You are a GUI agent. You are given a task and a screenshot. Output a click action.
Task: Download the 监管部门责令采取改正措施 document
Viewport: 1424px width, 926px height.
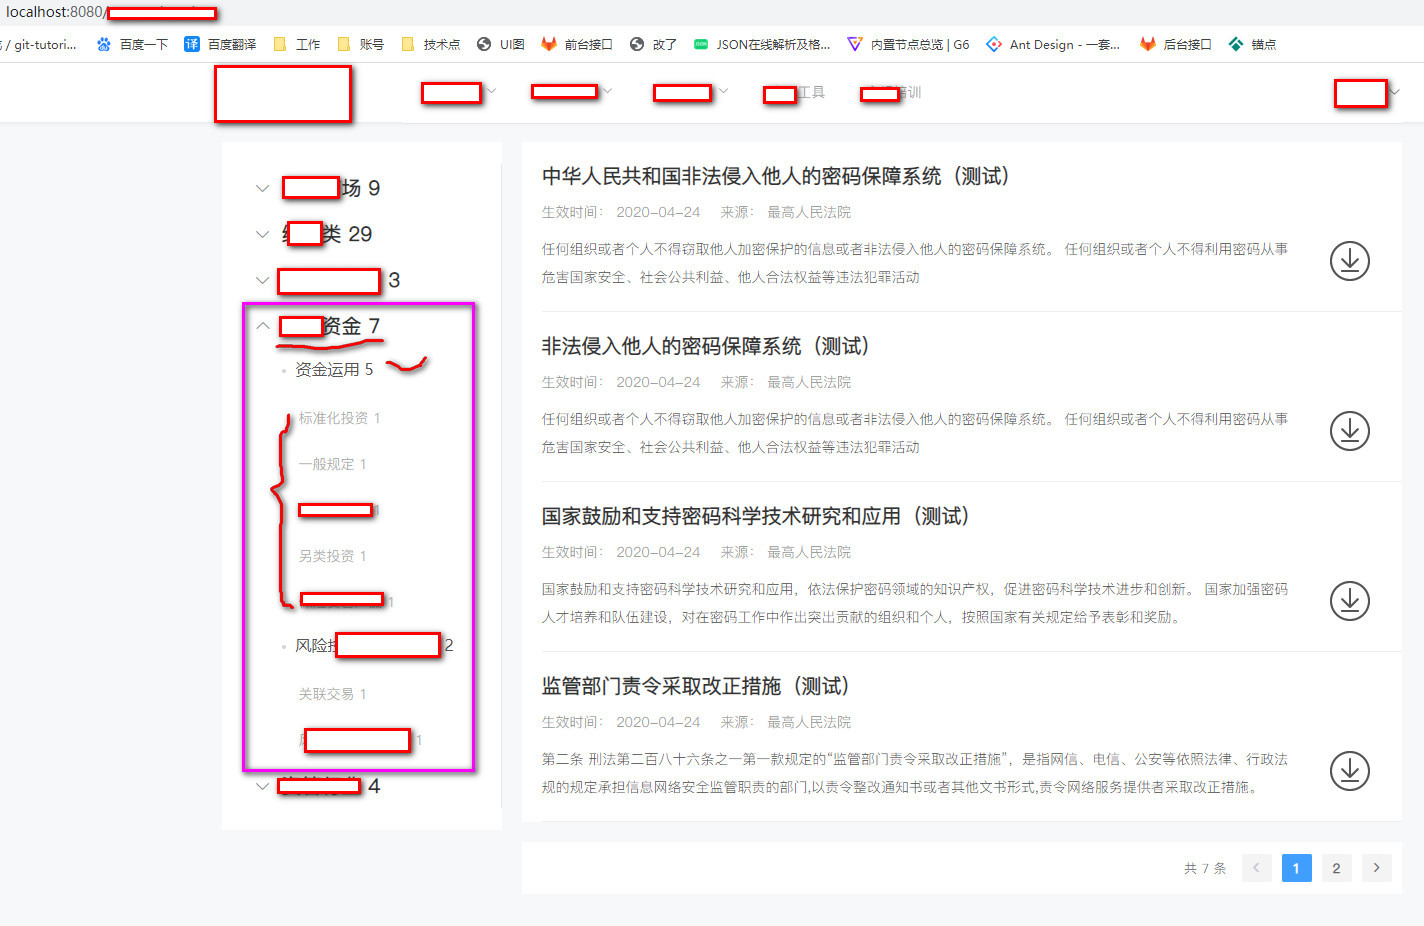pyautogui.click(x=1350, y=771)
